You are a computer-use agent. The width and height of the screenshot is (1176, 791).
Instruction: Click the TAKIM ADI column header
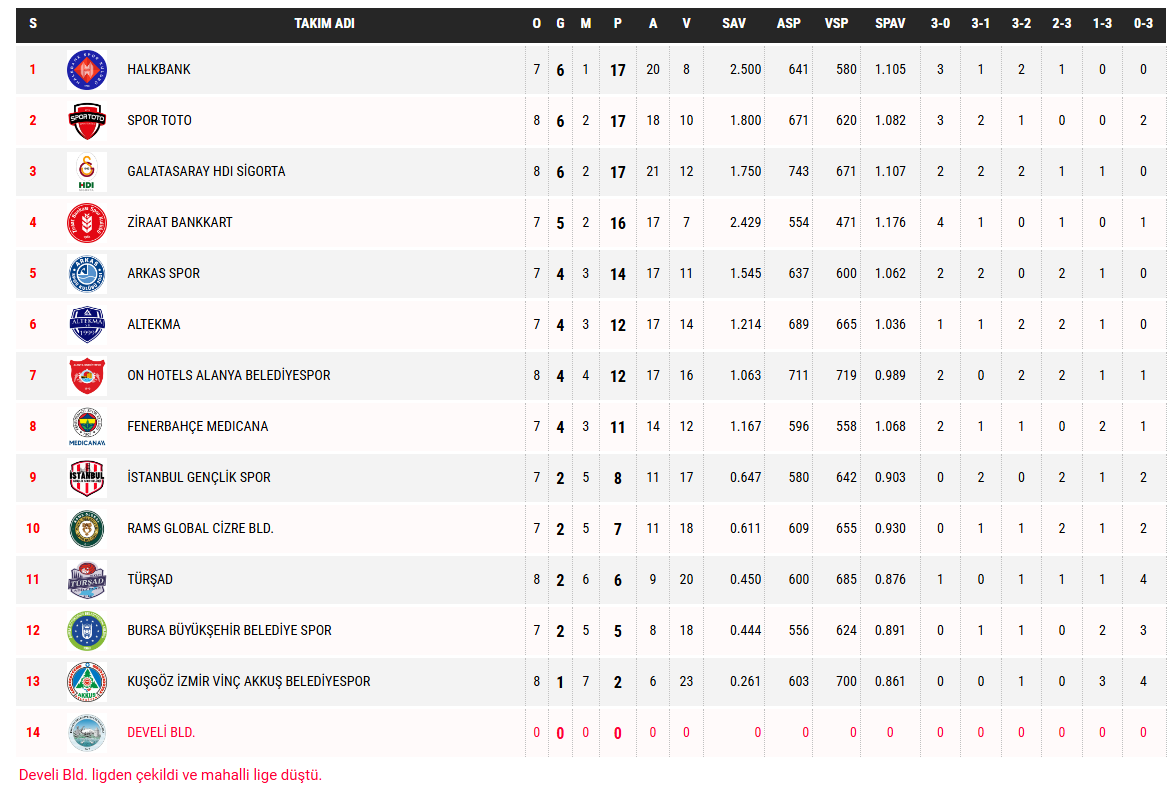[x=324, y=24]
